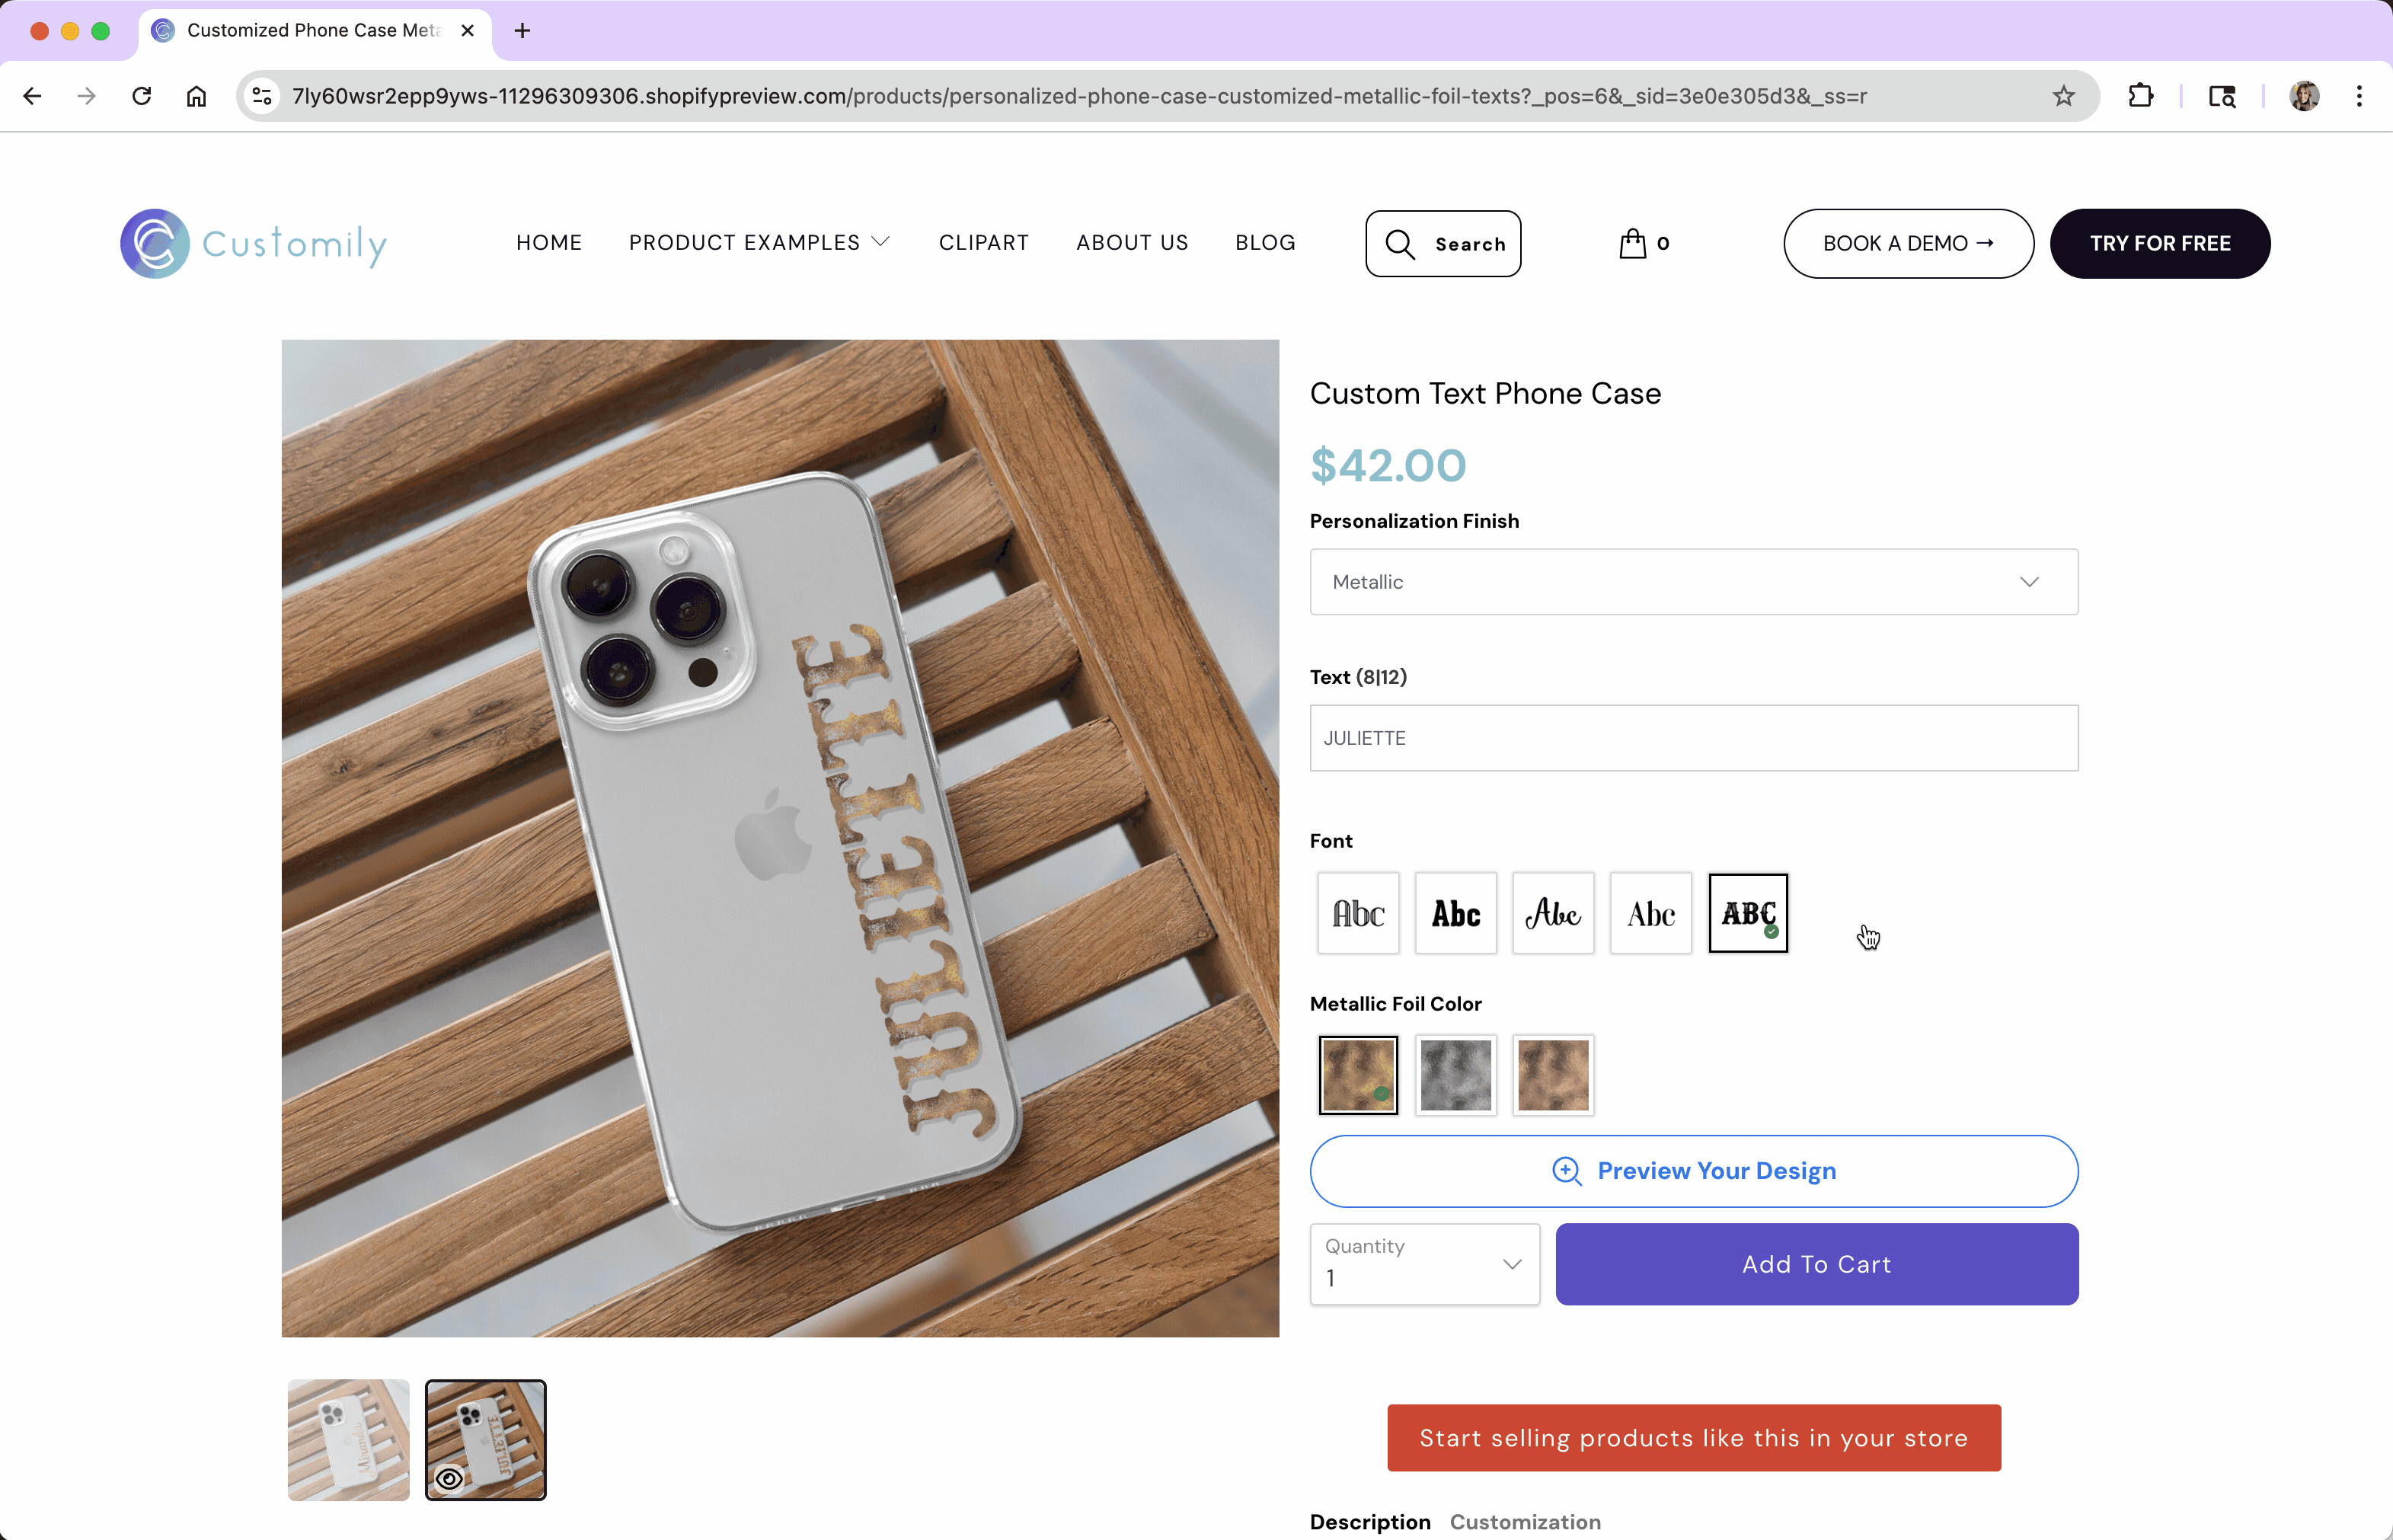The height and width of the screenshot is (1540, 2393).
Task: Go to the Clipart menu item
Action: (983, 243)
